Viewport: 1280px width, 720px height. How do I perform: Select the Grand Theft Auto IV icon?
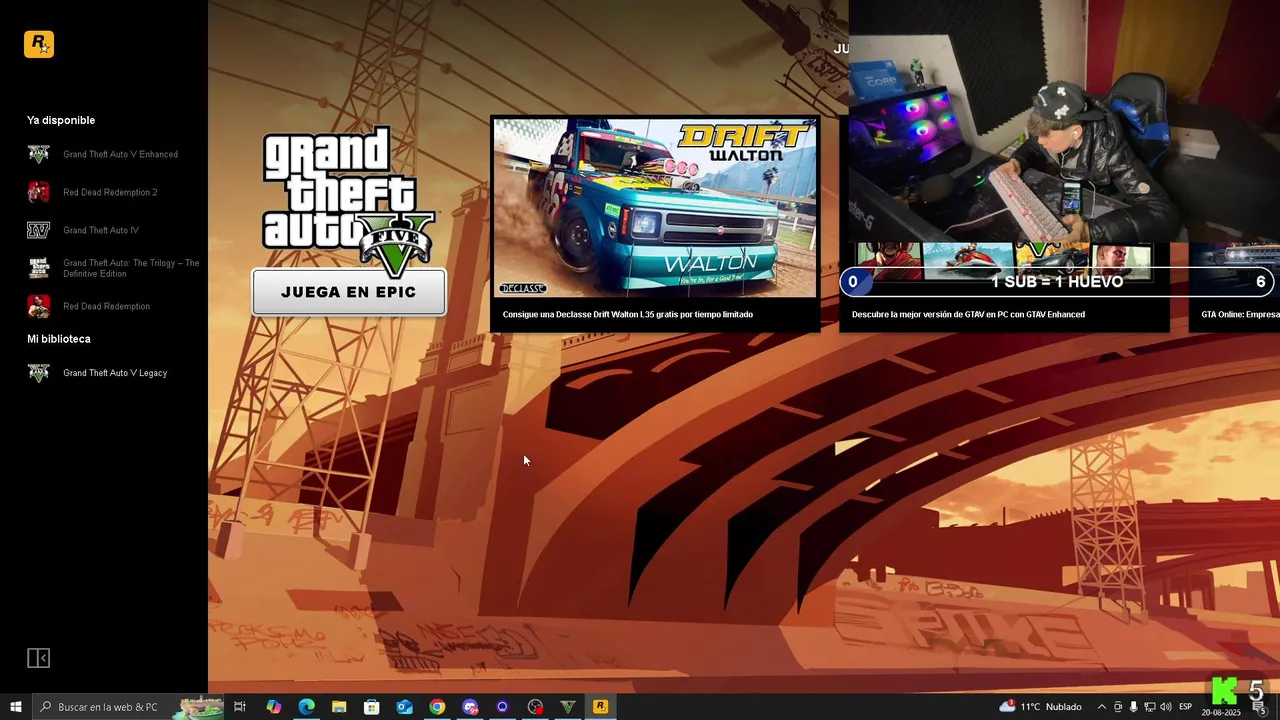pyautogui.click(x=38, y=230)
